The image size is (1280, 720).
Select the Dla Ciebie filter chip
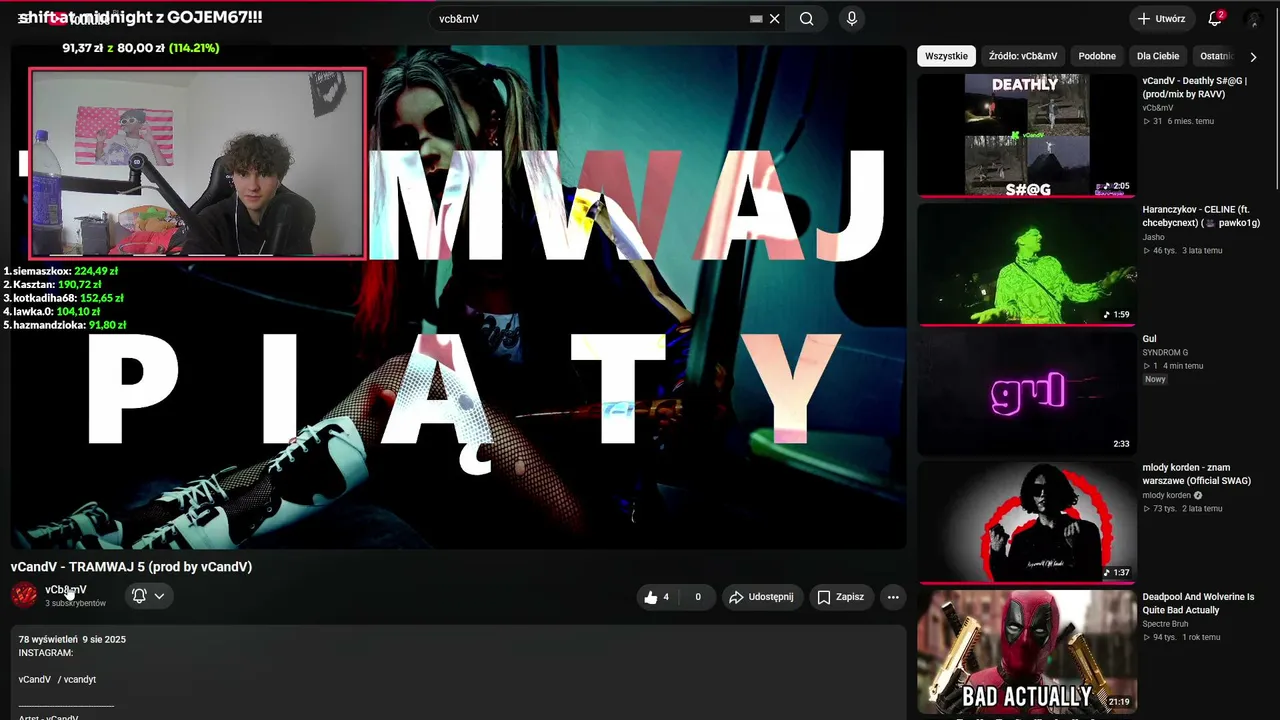[1158, 56]
